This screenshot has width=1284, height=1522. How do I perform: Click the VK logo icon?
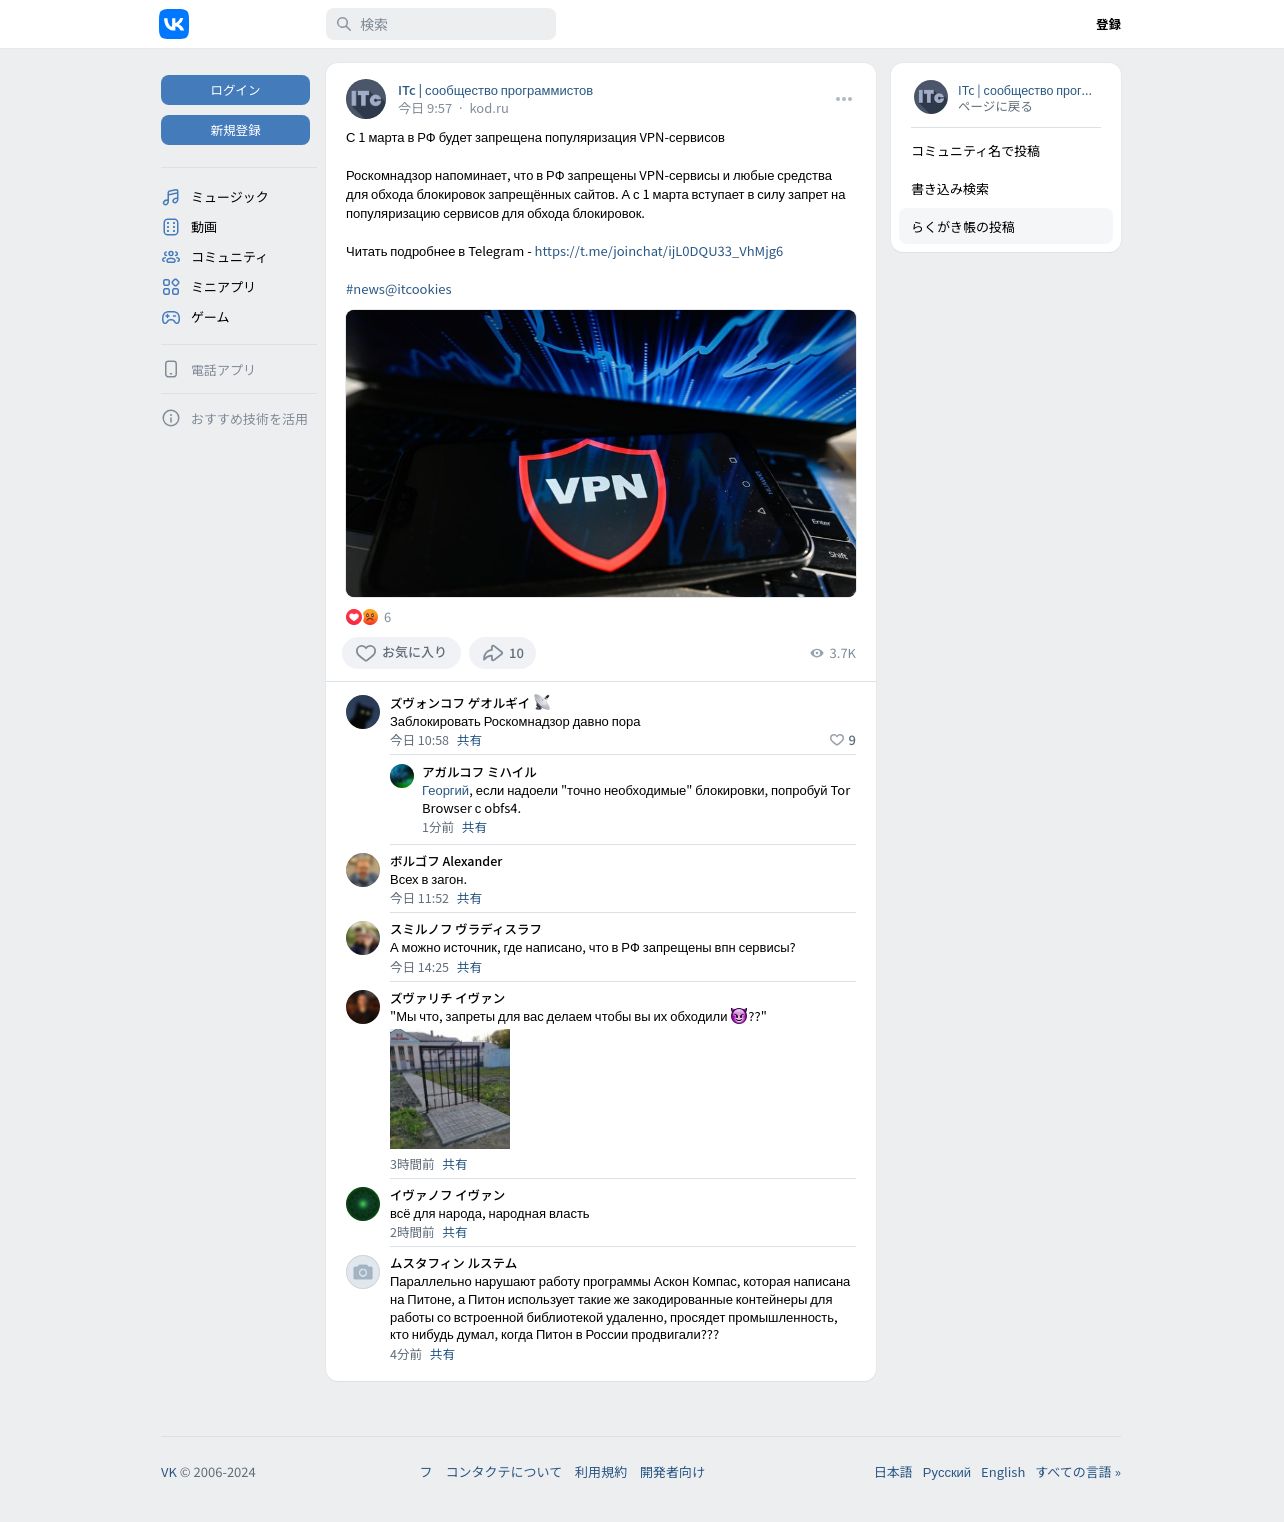[x=174, y=24]
